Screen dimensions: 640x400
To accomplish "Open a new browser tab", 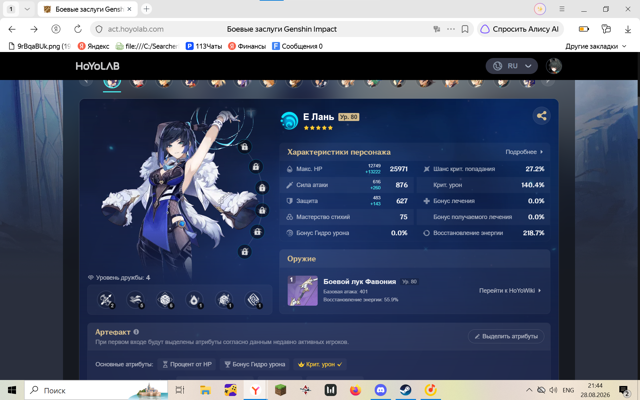I will click(x=146, y=9).
